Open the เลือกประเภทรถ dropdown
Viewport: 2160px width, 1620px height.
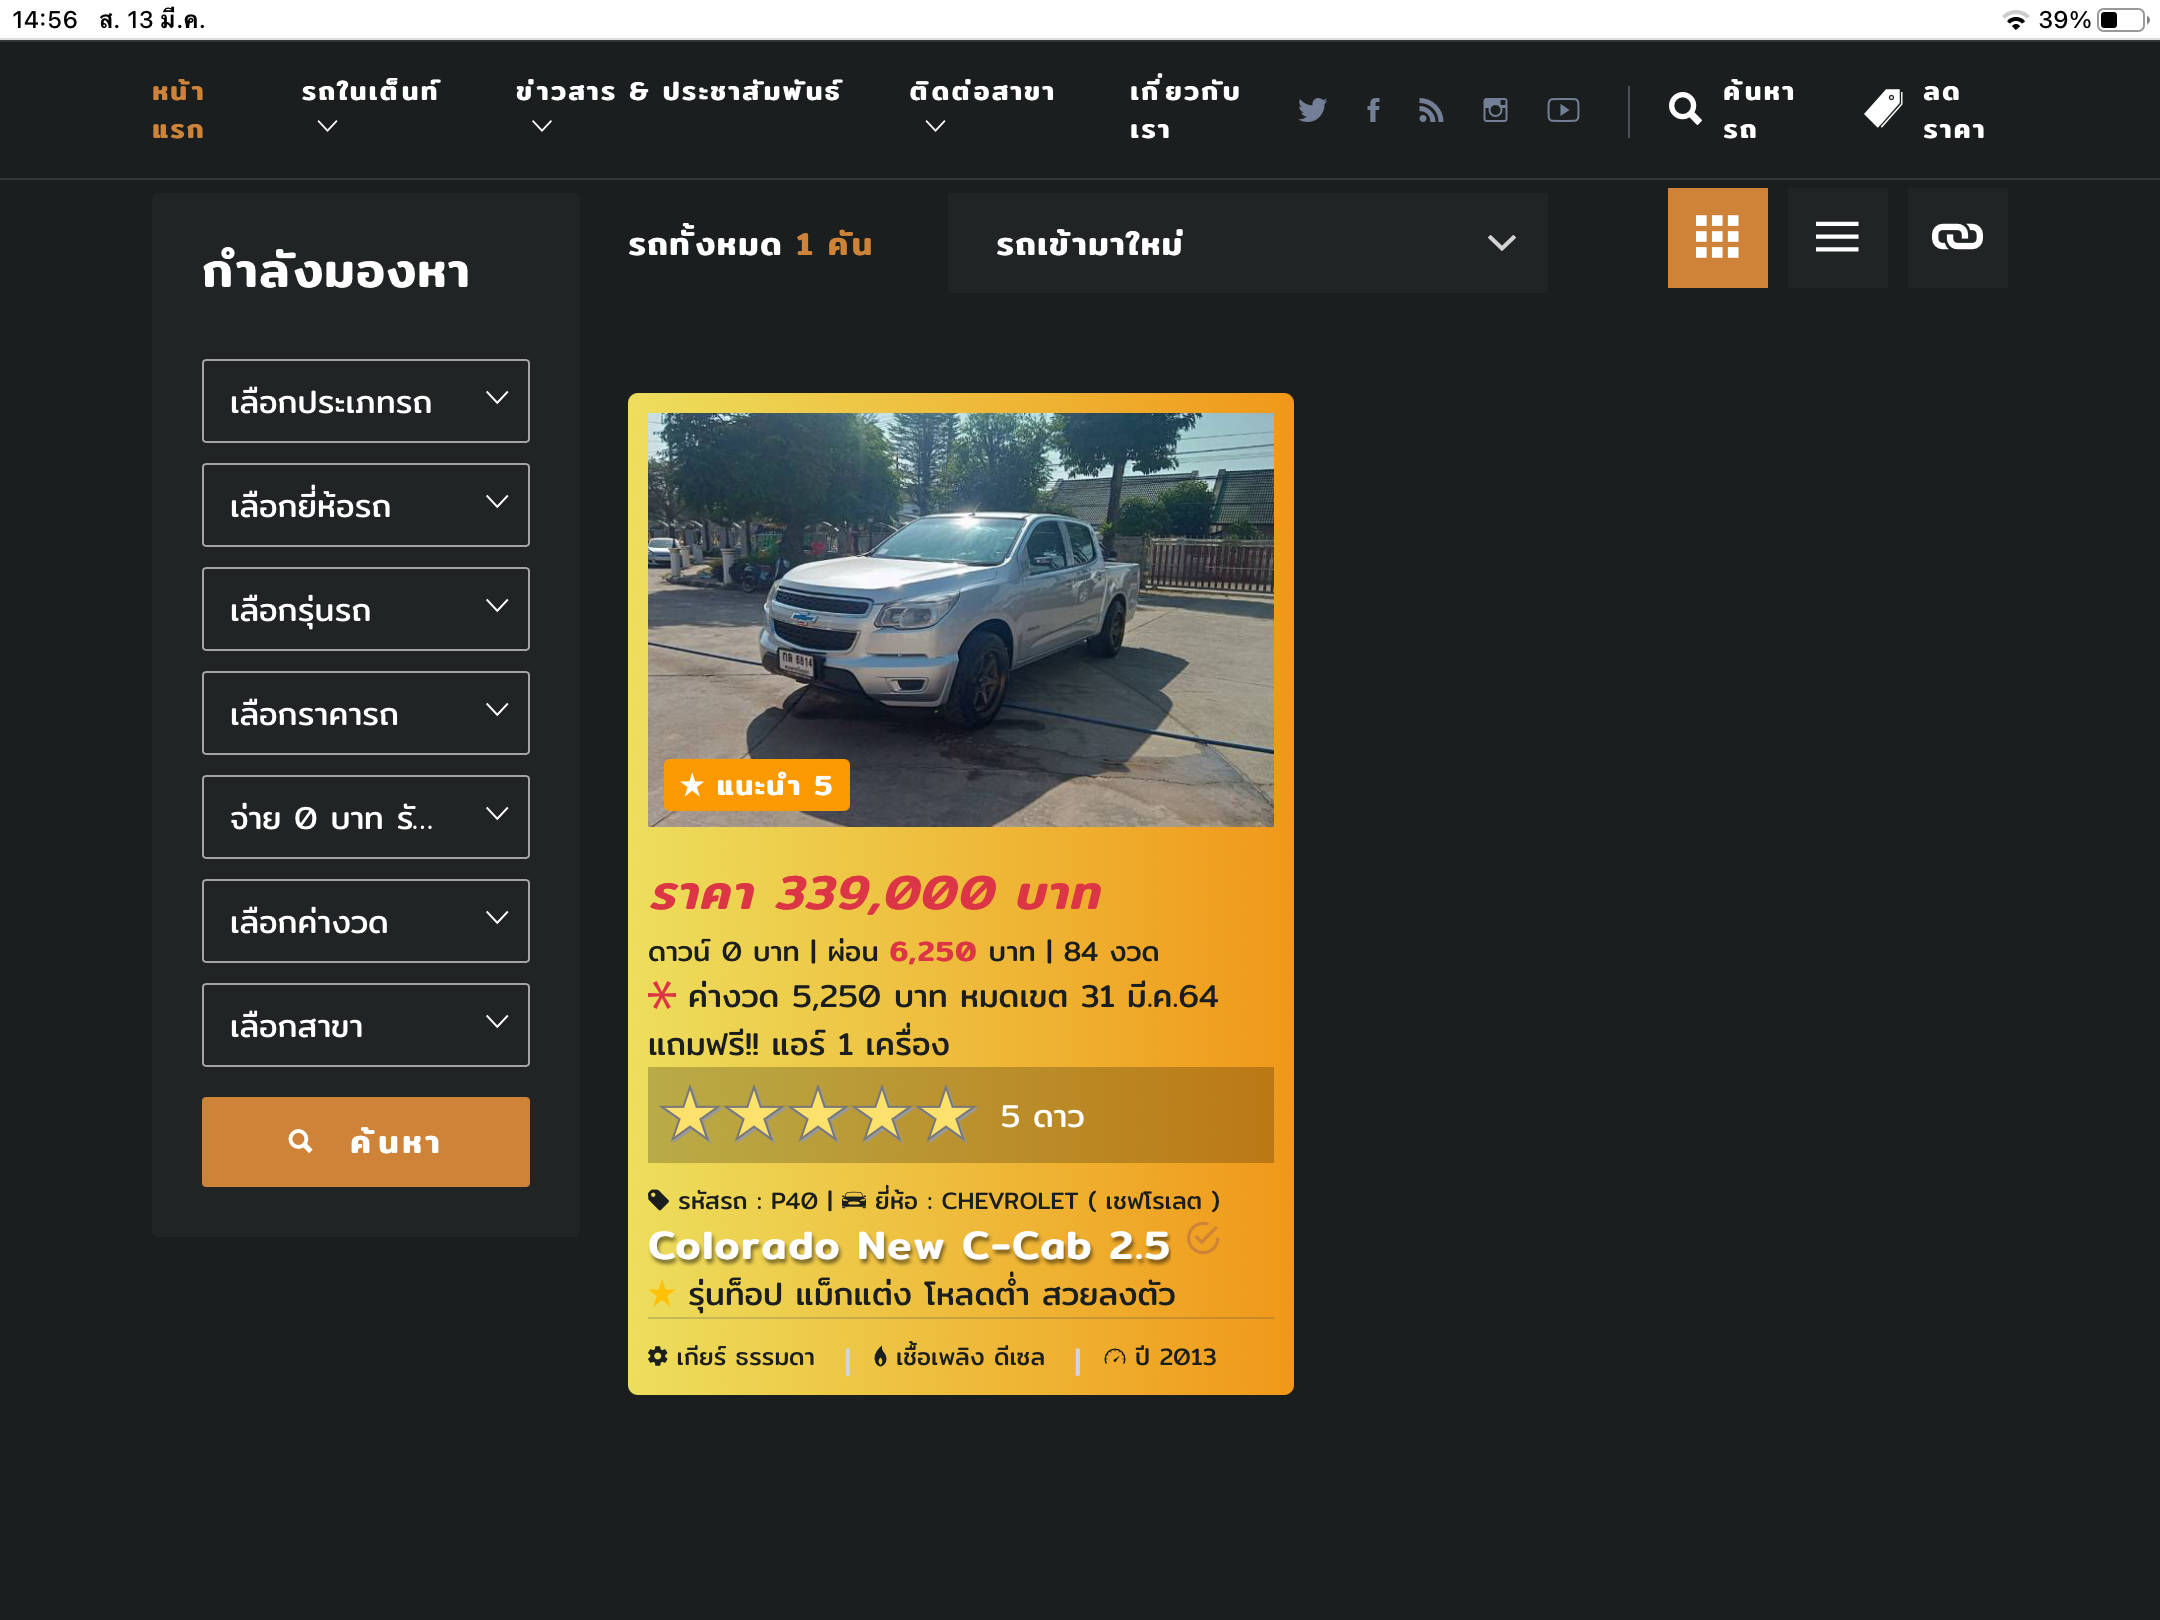366,401
